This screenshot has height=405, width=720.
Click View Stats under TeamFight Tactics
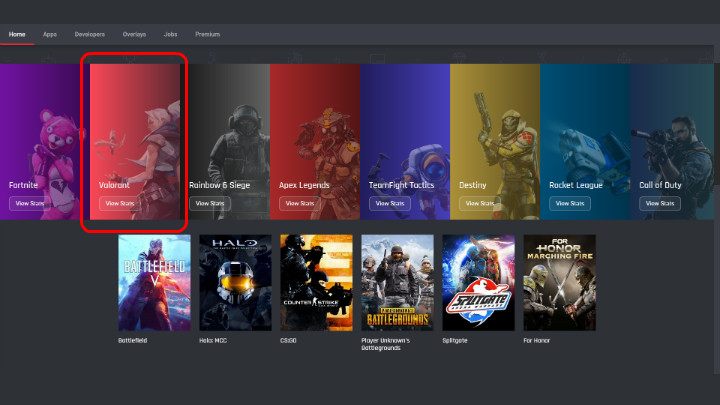click(390, 203)
